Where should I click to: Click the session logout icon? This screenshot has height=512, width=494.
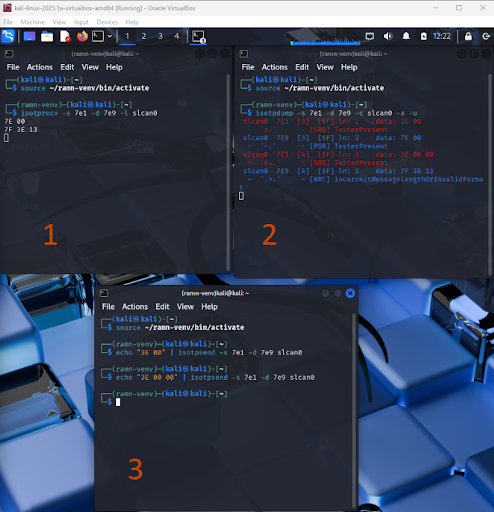(486, 36)
